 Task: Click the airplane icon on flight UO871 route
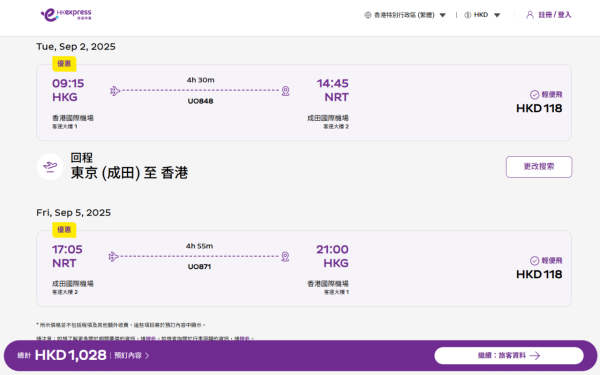click(114, 256)
